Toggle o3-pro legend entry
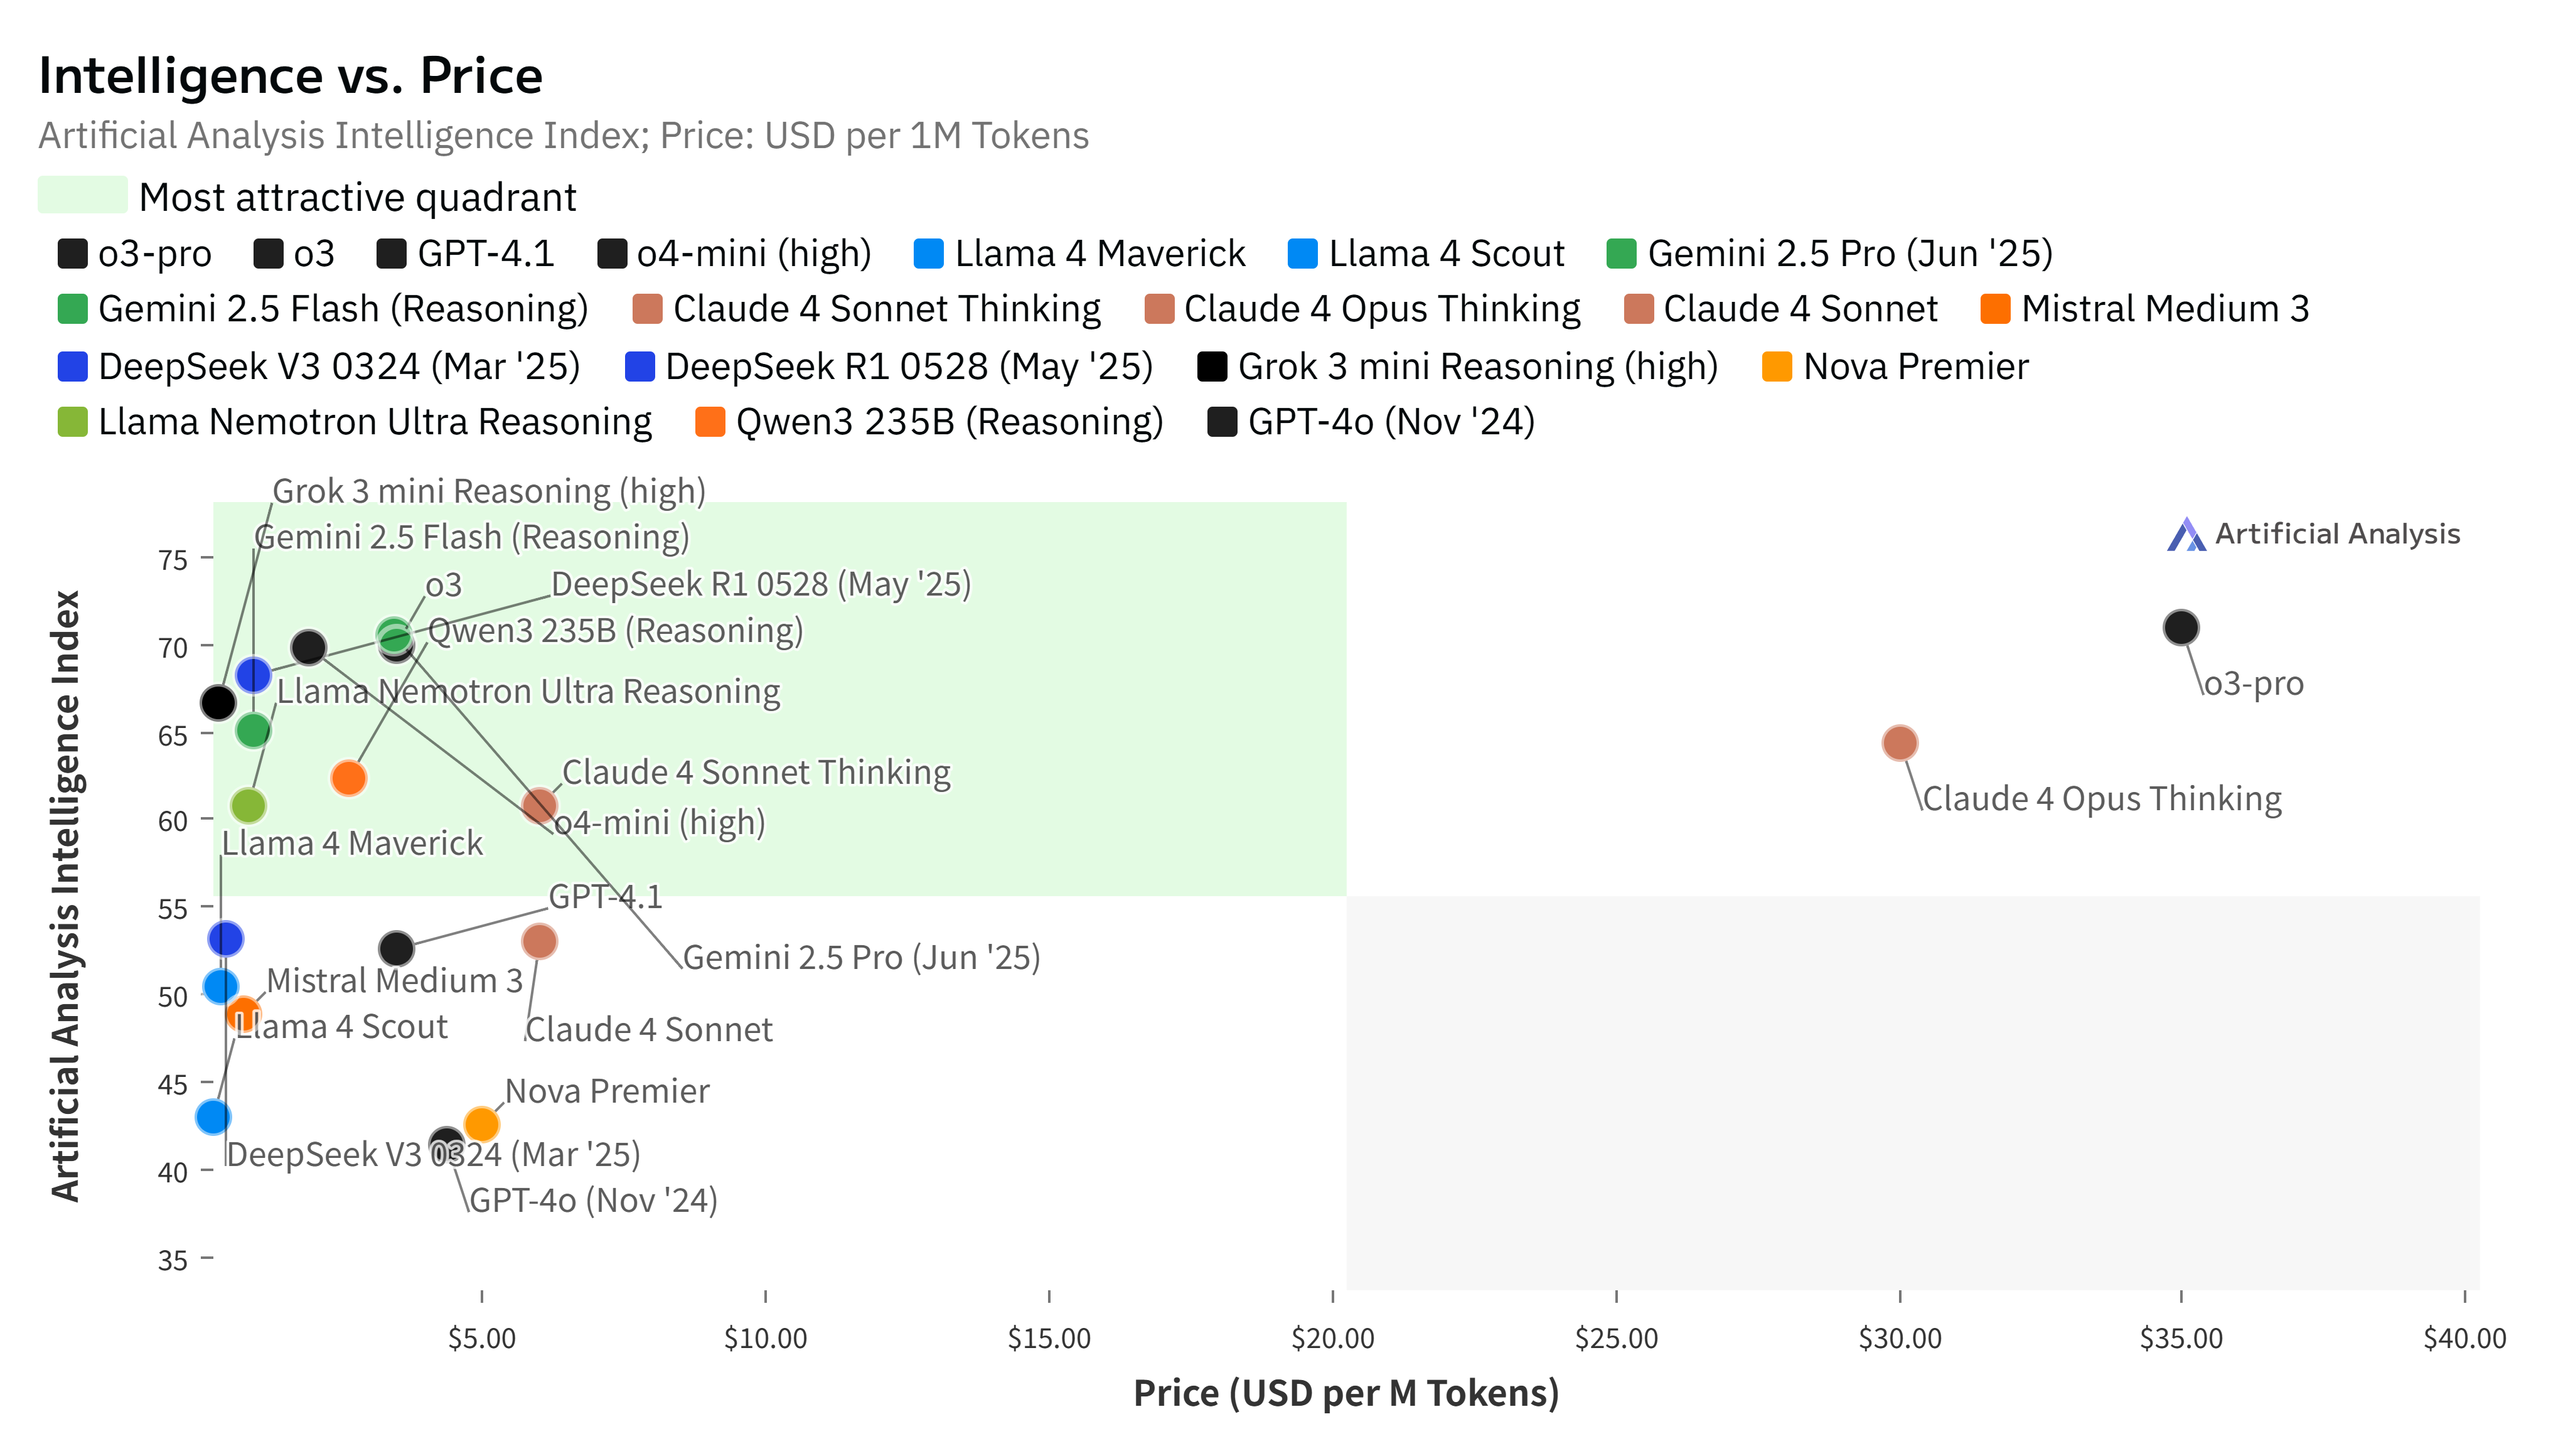 pyautogui.click(x=135, y=254)
